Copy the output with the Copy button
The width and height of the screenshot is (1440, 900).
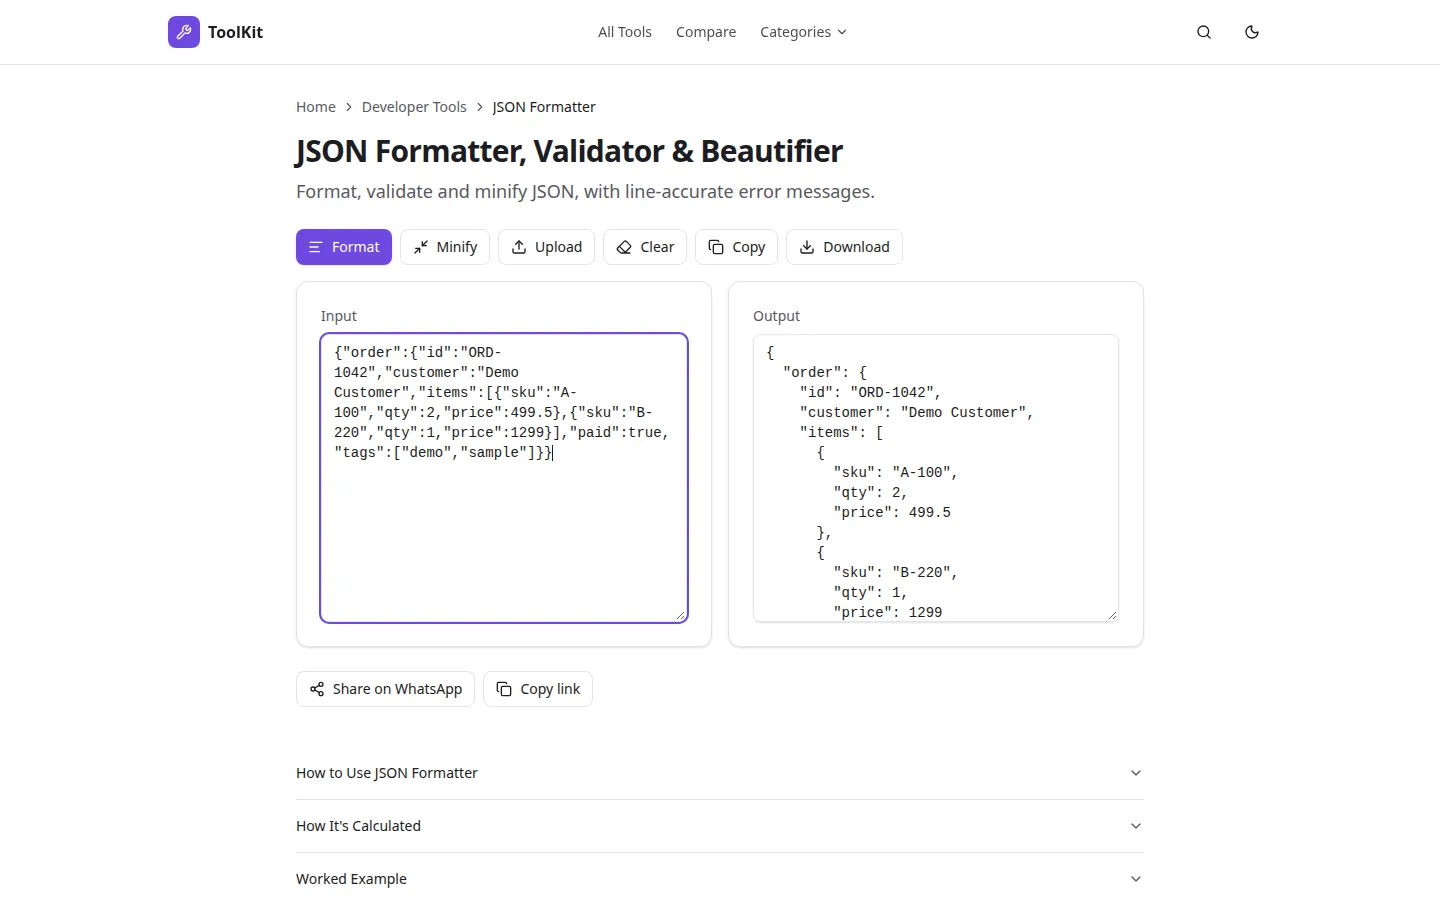(x=736, y=247)
